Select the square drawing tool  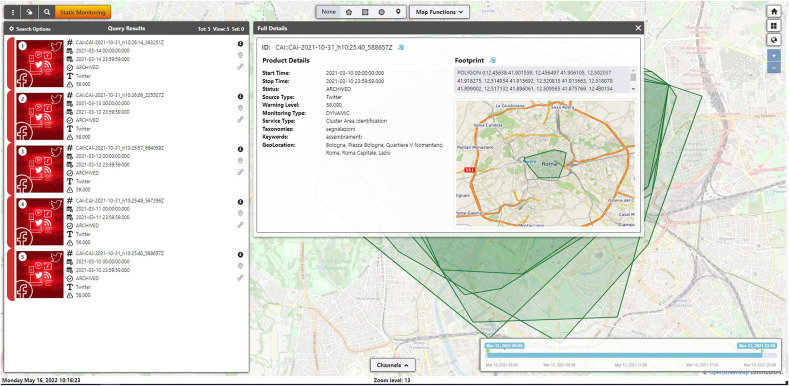click(x=365, y=12)
